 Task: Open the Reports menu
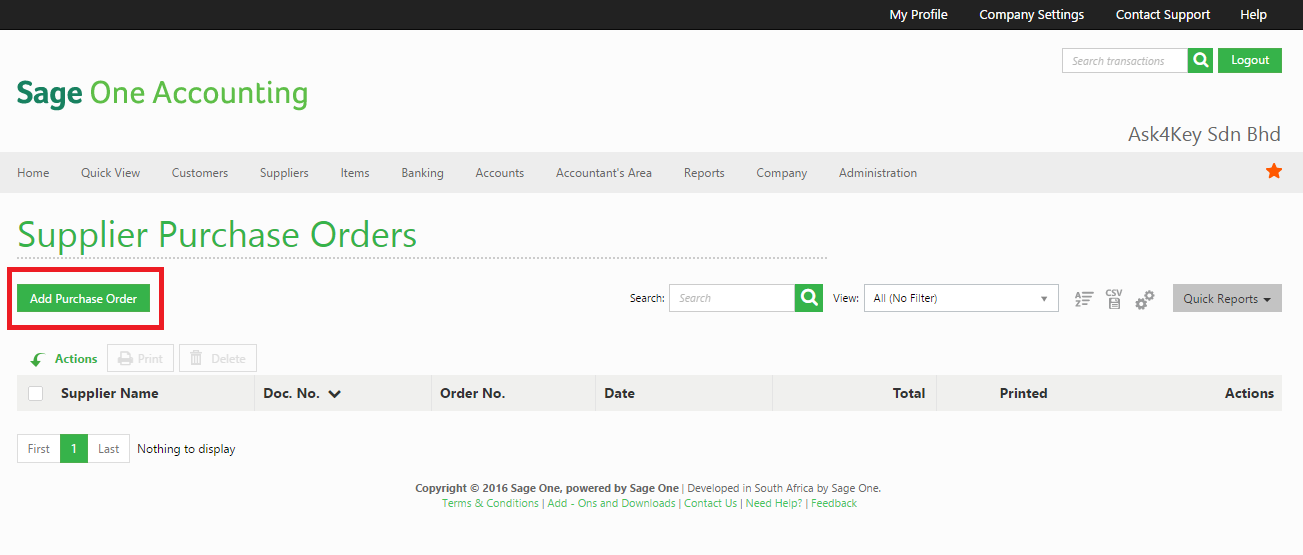click(x=704, y=173)
